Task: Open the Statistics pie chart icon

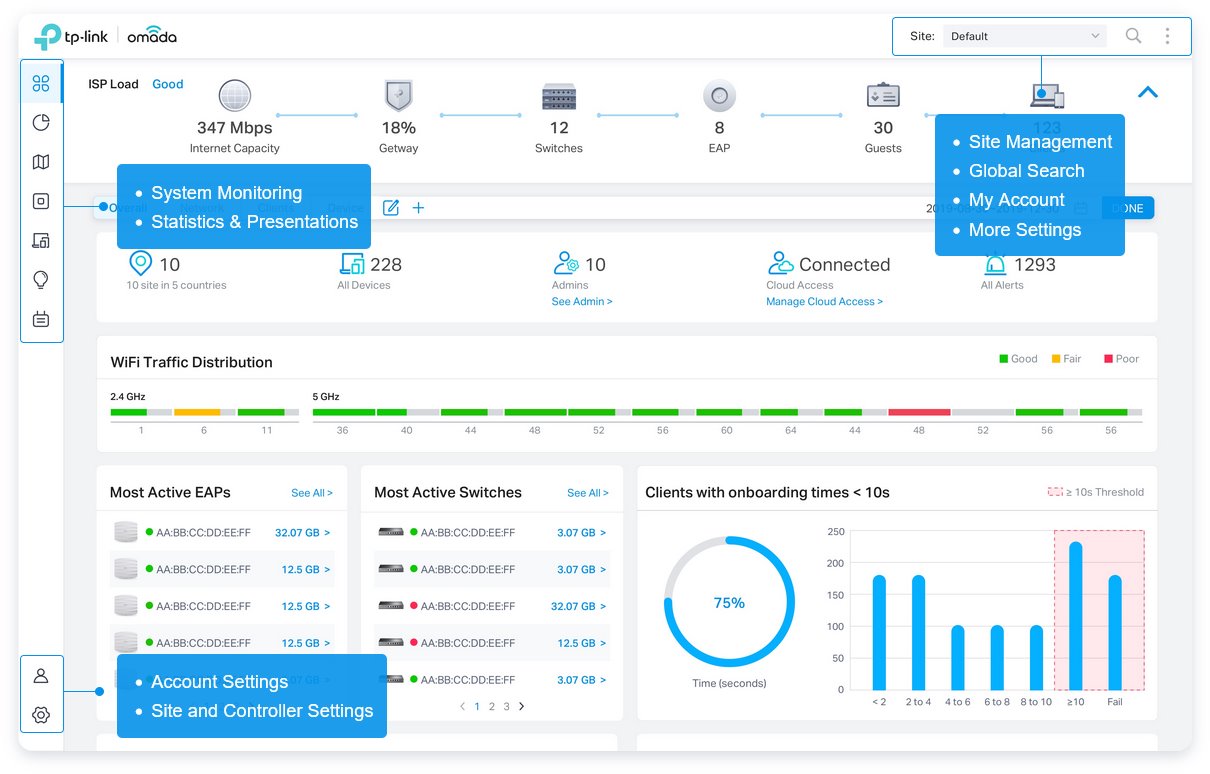Action: pos(41,123)
